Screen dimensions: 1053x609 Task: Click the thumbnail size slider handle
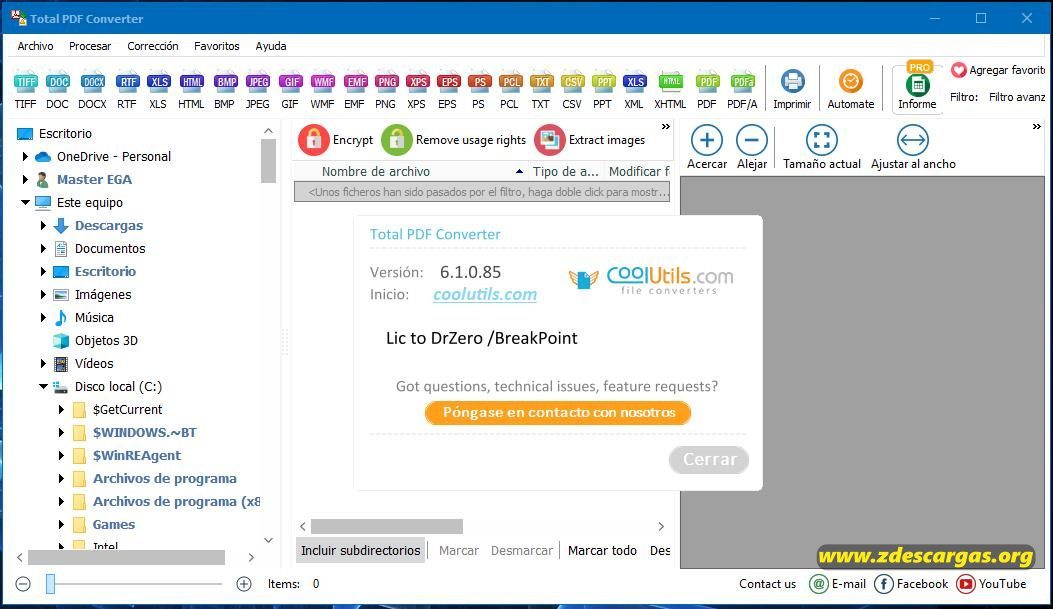(x=50, y=584)
